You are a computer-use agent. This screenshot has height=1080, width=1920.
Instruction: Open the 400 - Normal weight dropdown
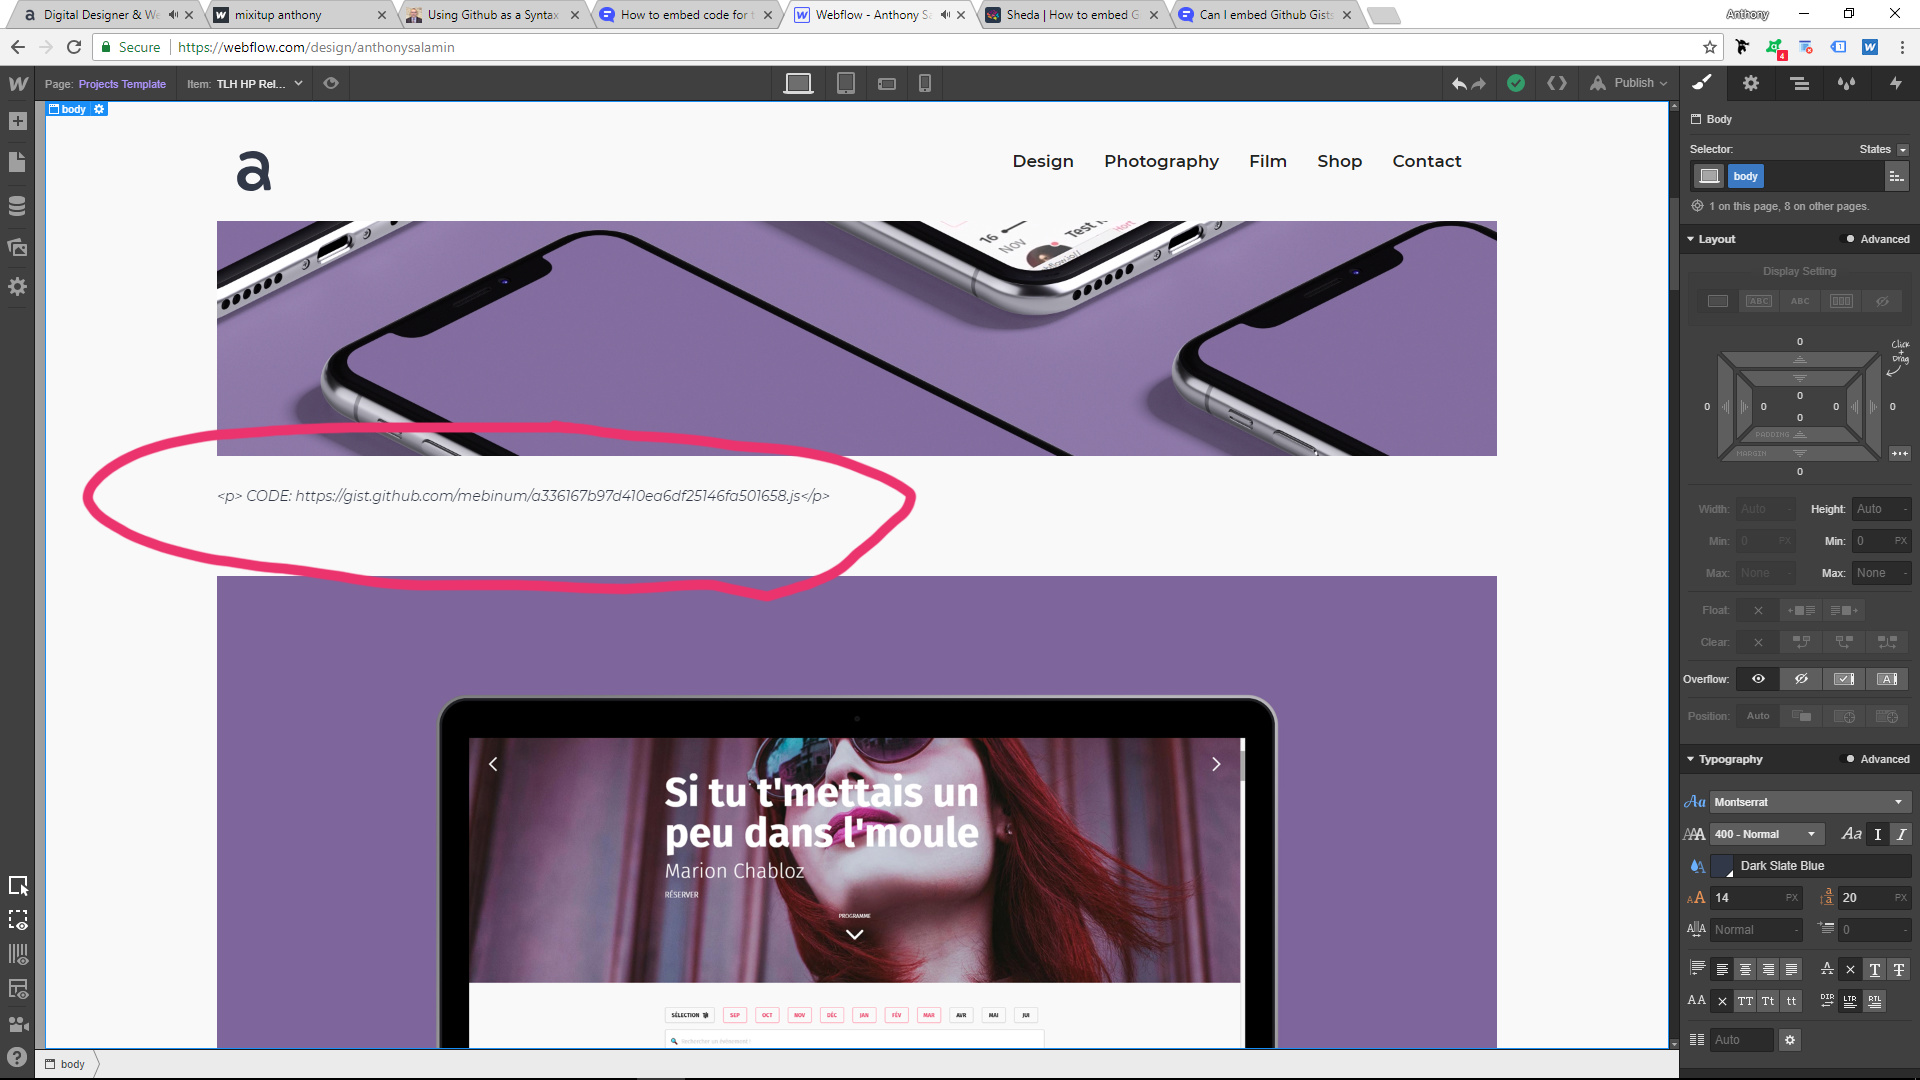(1765, 834)
